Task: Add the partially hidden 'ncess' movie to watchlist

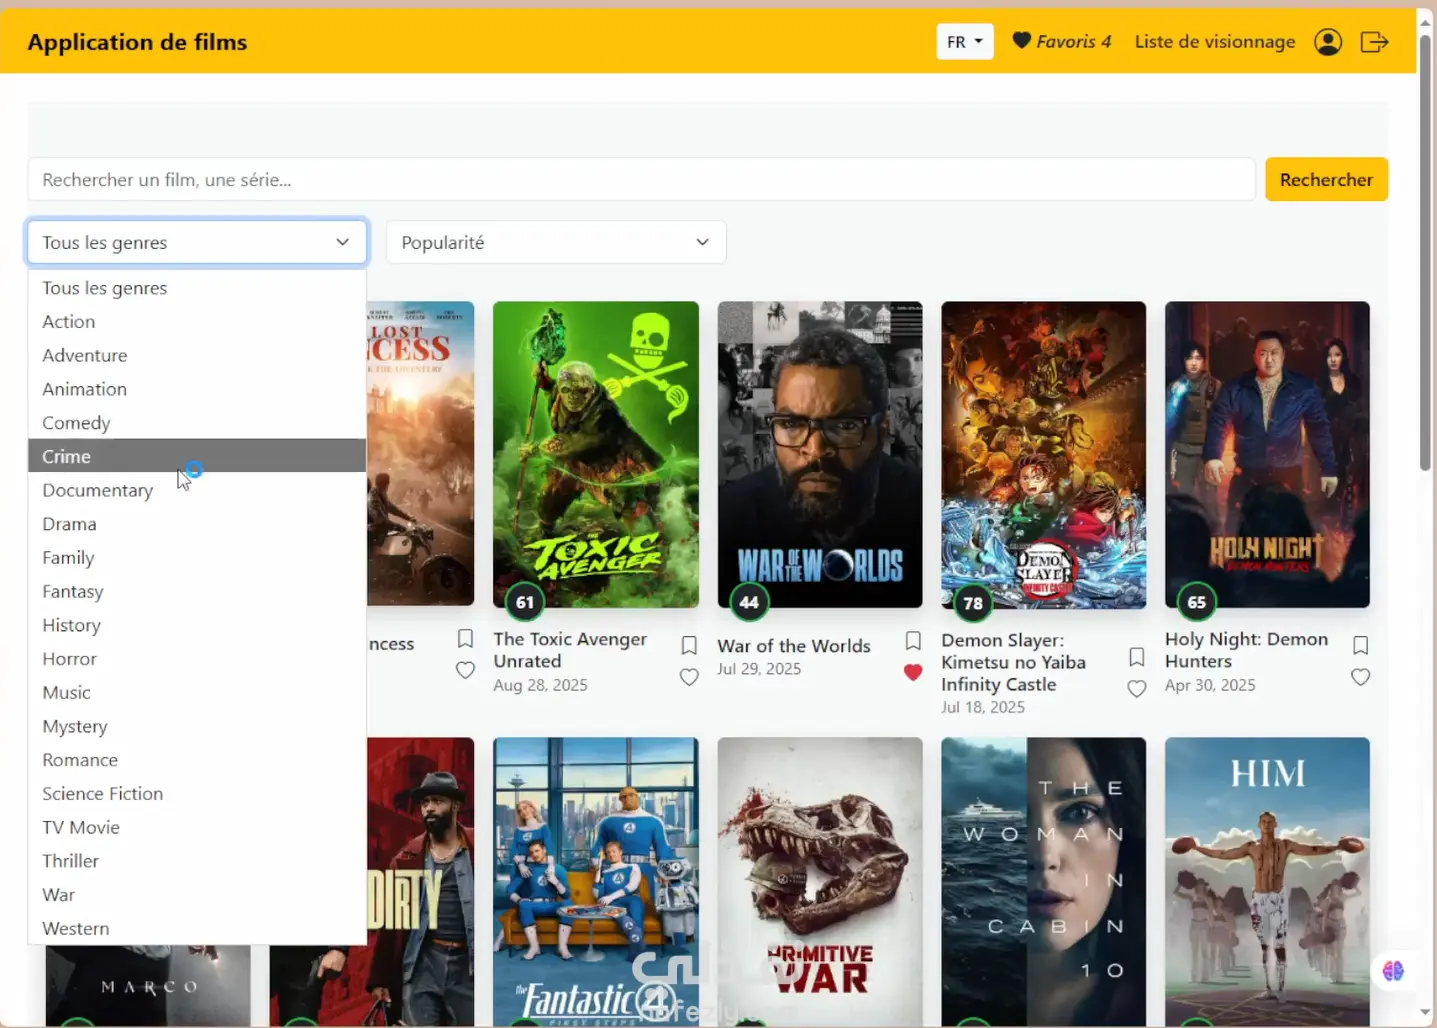Action: (465, 638)
